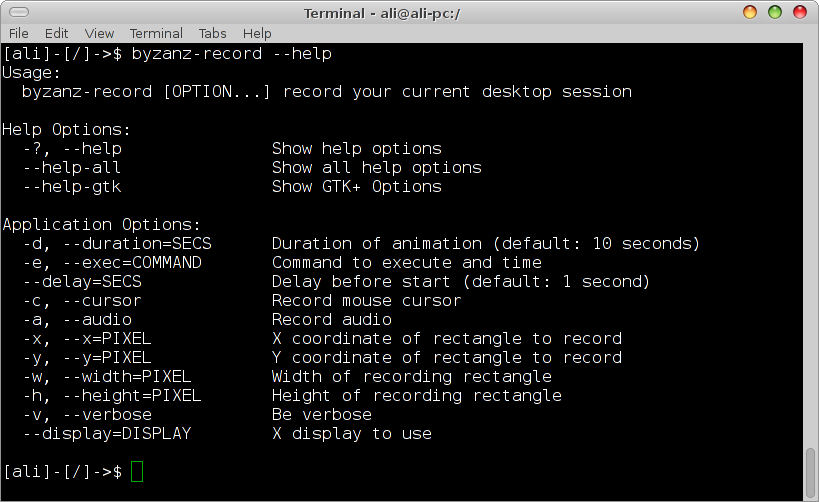
Task: Open the Terminal menu
Action: pyautogui.click(x=156, y=33)
